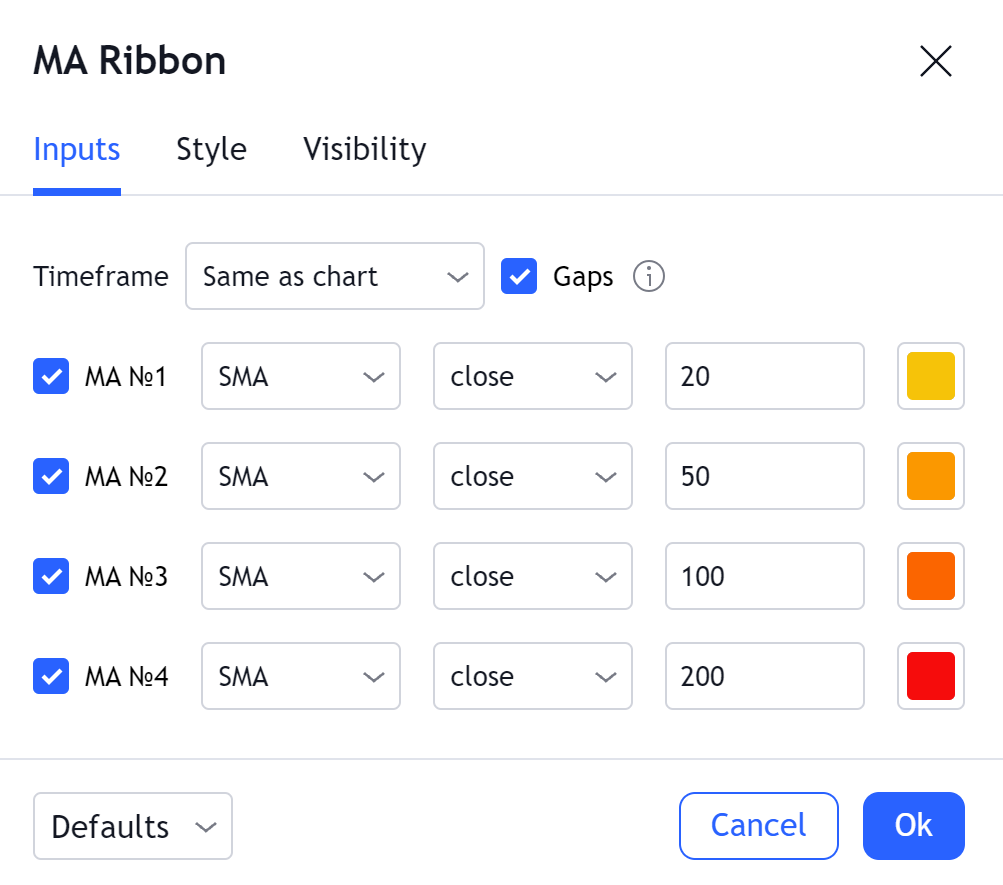
Task: Expand MA №1 type SMA dropdown
Action: [300, 376]
